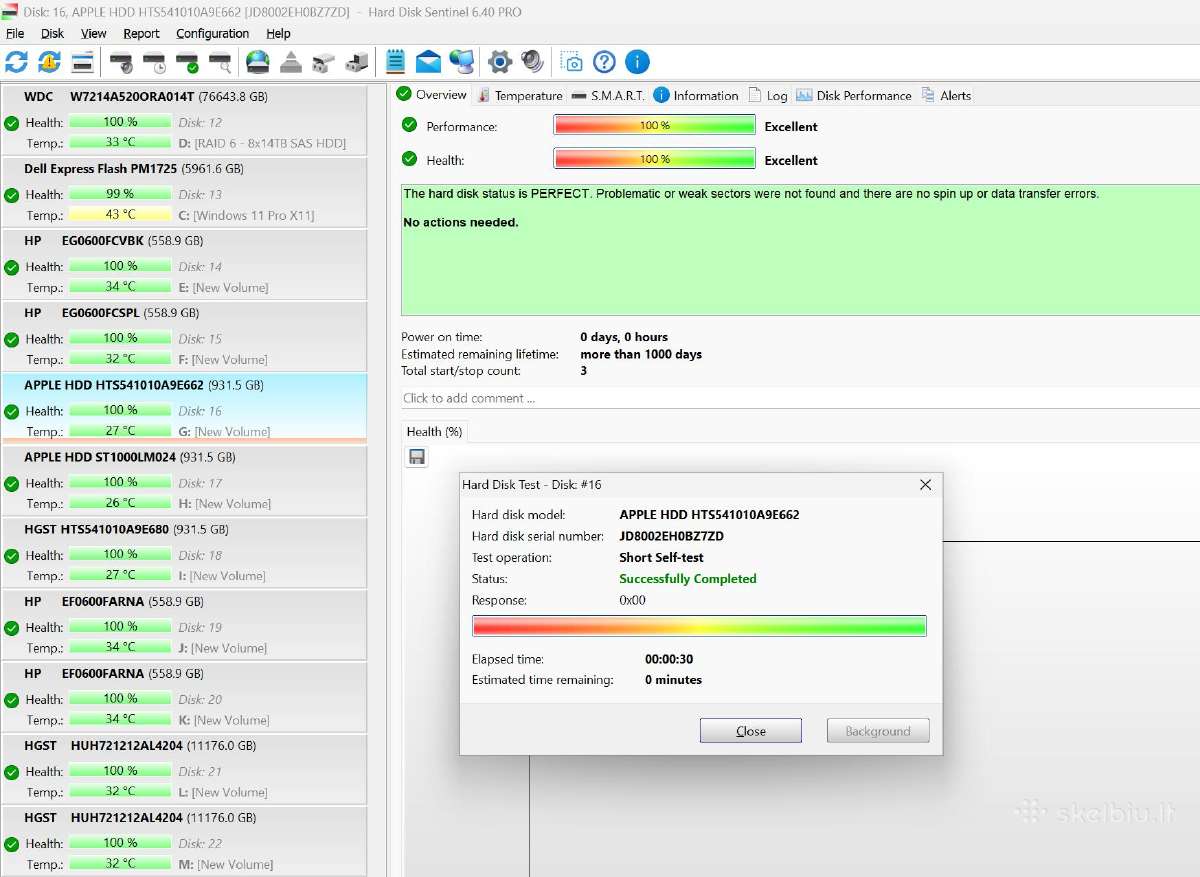
Task: Select the HGST HTS541010A9E680 disk entry
Action: [x=184, y=551]
